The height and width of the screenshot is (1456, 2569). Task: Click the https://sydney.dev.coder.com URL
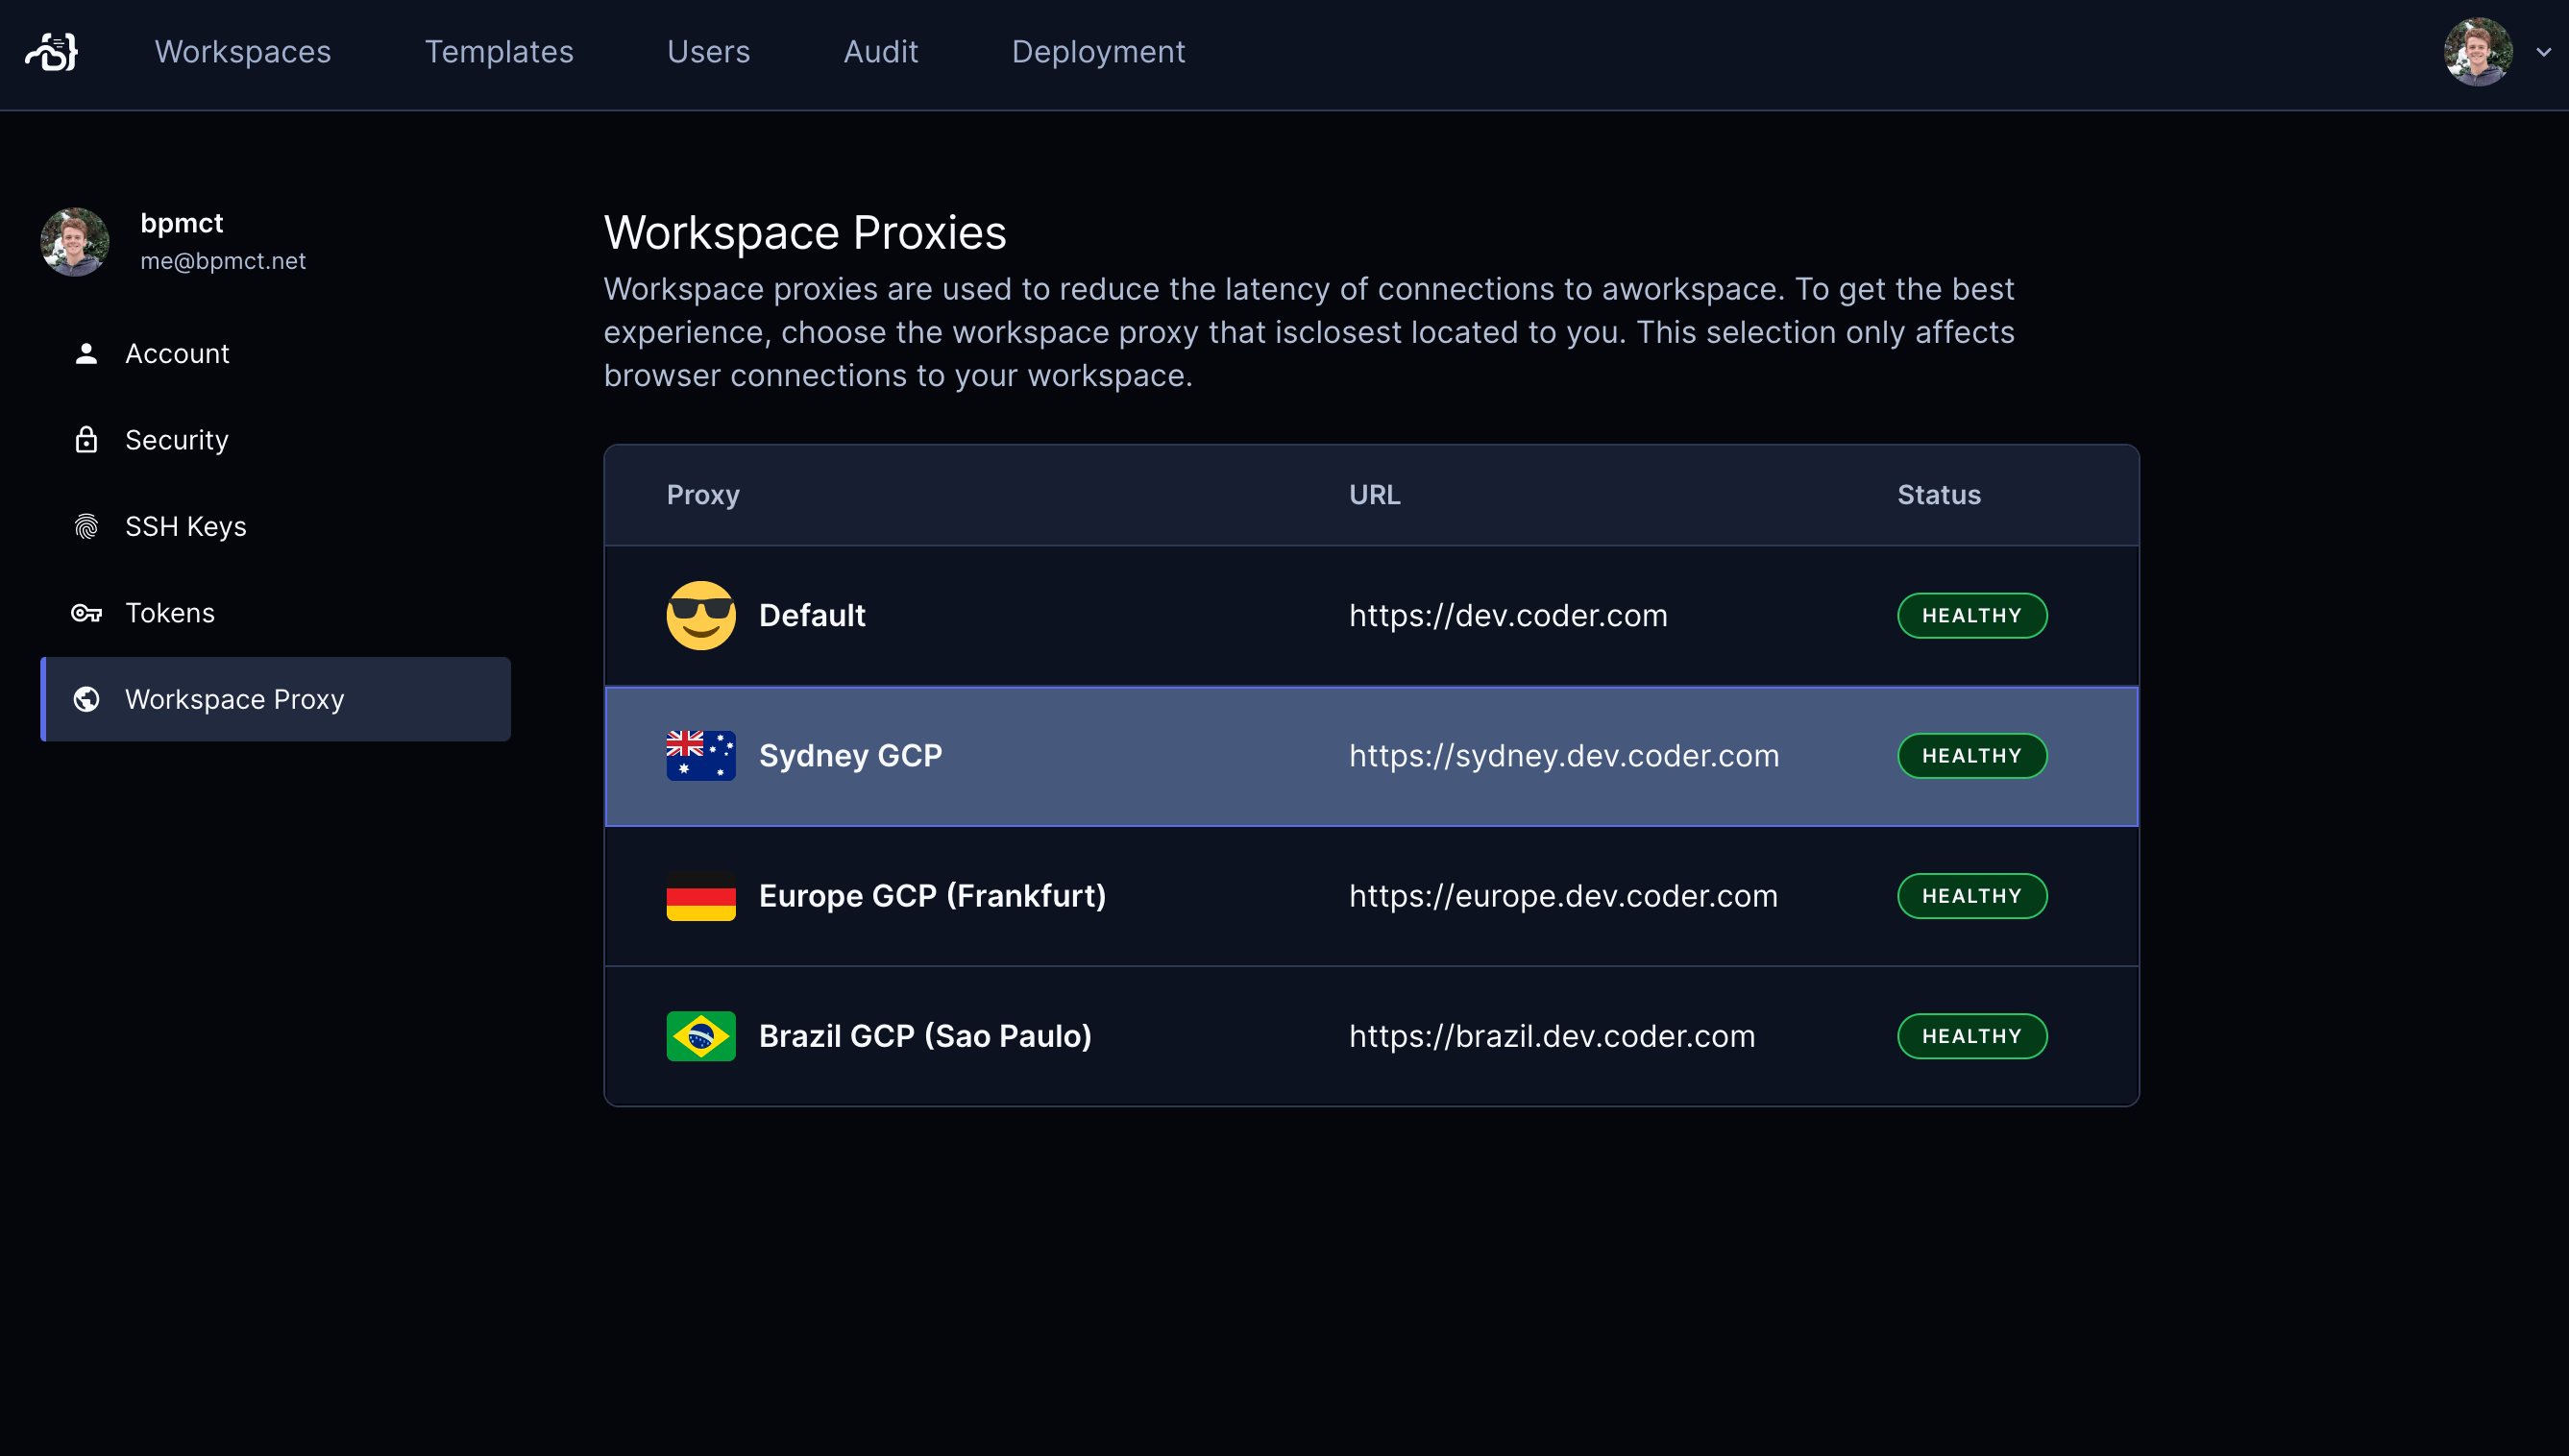click(x=1564, y=755)
